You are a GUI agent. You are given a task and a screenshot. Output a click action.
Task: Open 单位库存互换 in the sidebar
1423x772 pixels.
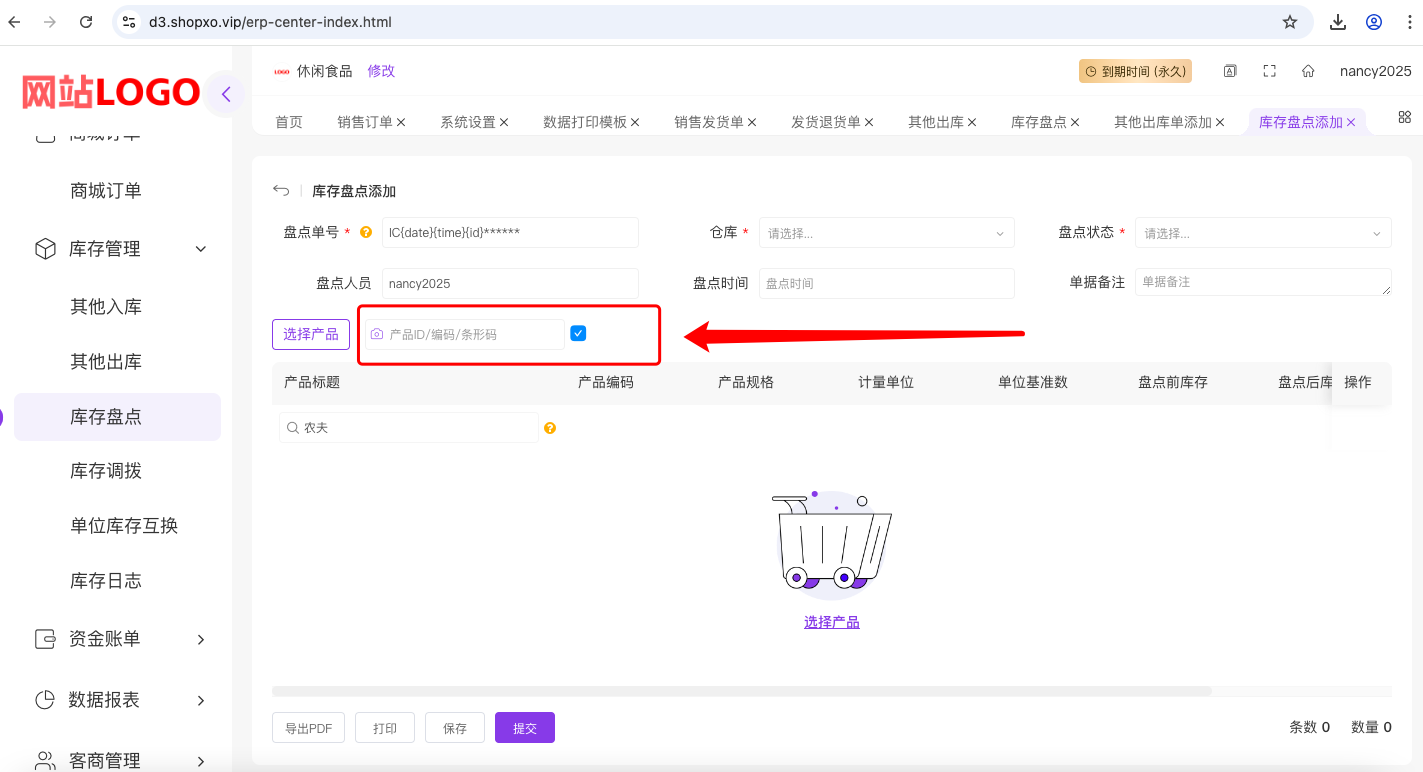(x=124, y=526)
